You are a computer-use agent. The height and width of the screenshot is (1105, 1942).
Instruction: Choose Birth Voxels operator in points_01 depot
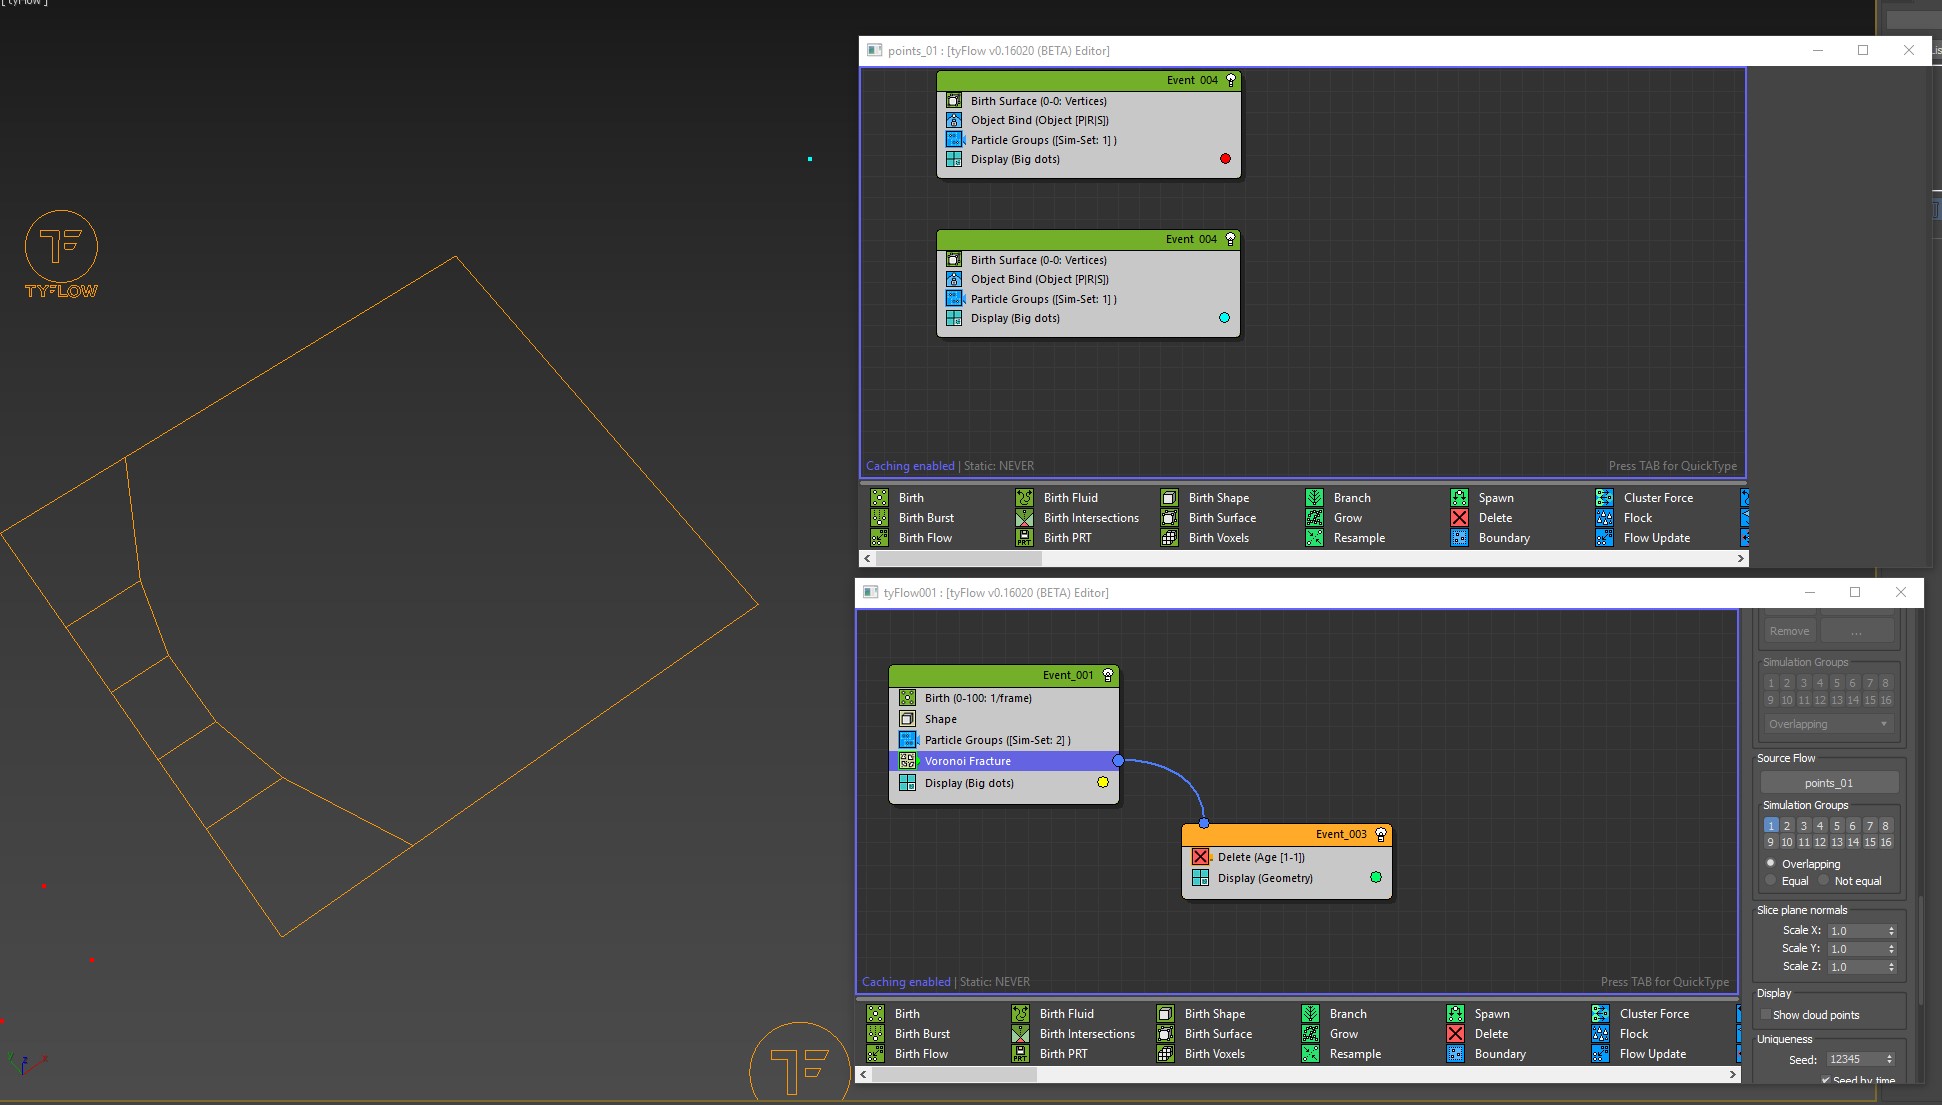tap(1205, 538)
